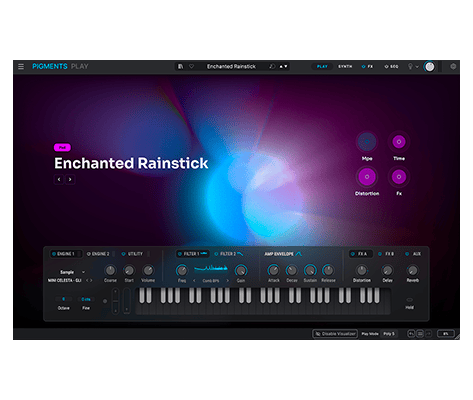473x400 pixels.
Task: Toggle FX B power button
Action: coord(380,254)
